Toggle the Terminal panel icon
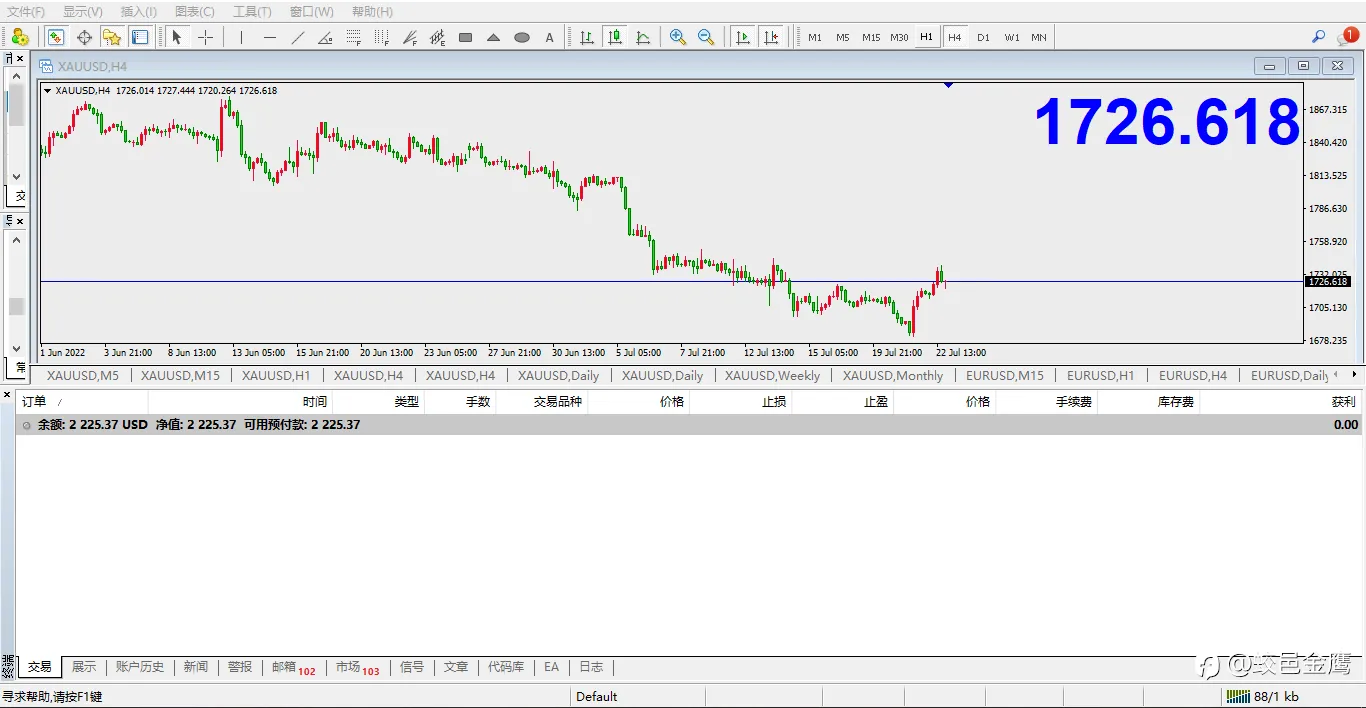This screenshot has height=708, width=1366. tap(140, 37)
